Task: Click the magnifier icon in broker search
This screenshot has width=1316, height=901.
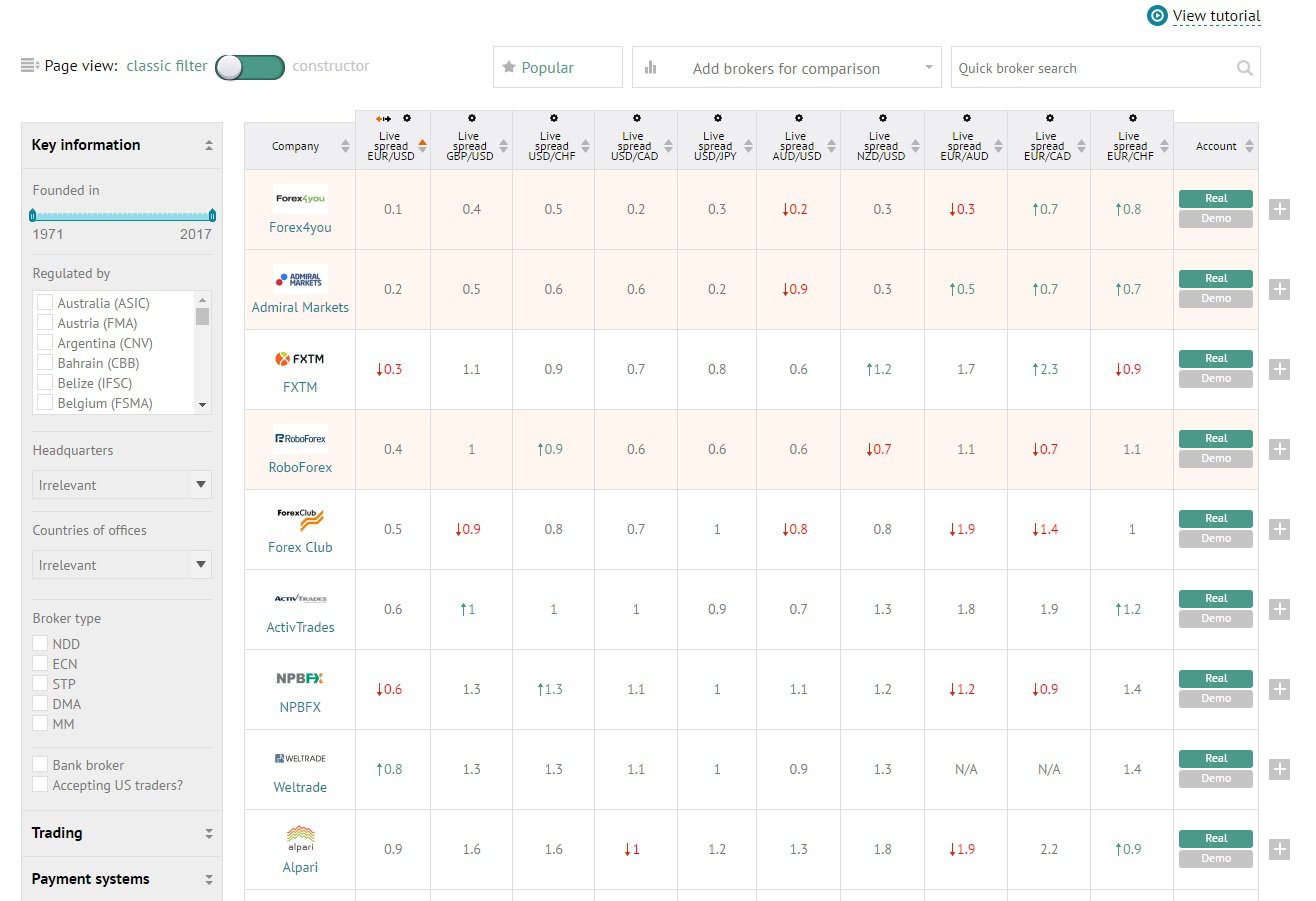Action: (x=1244, y=68)
